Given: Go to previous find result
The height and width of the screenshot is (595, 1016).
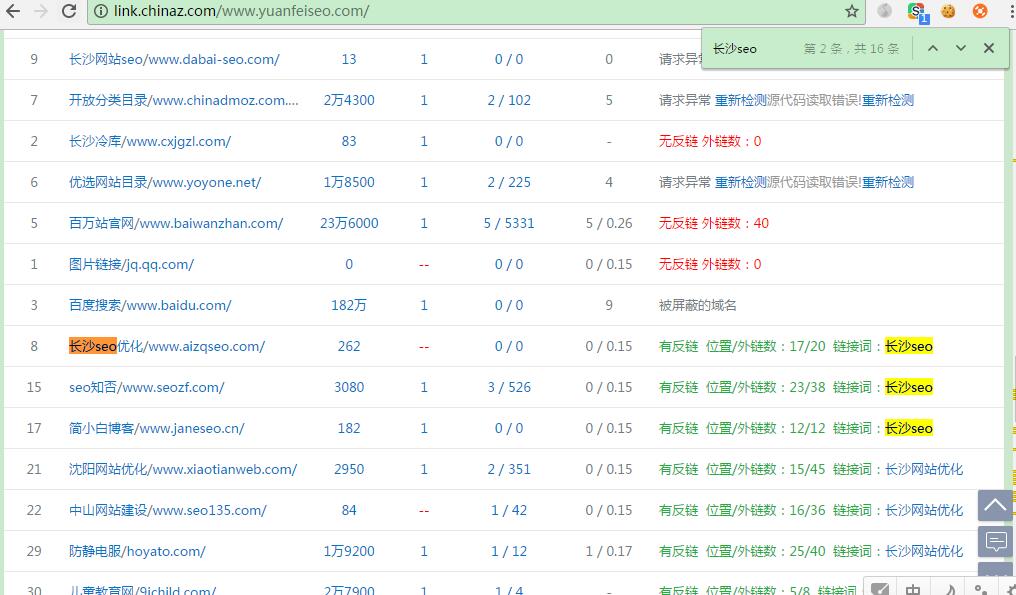Looking at the screenshot, I should 932,48.
